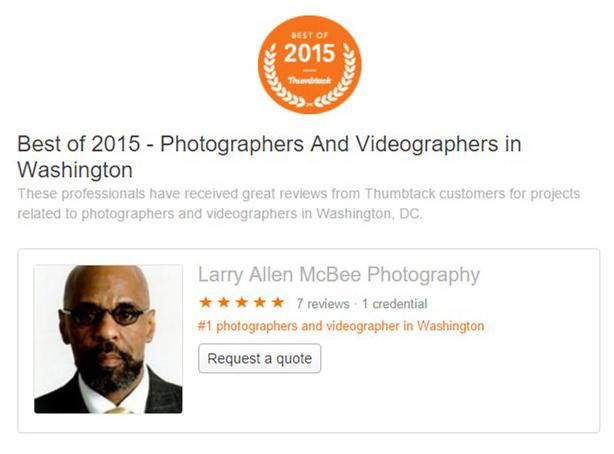The image size is (614, 454).
Task: Click the left laurel wreath on badge
Action: coord(280,78)
